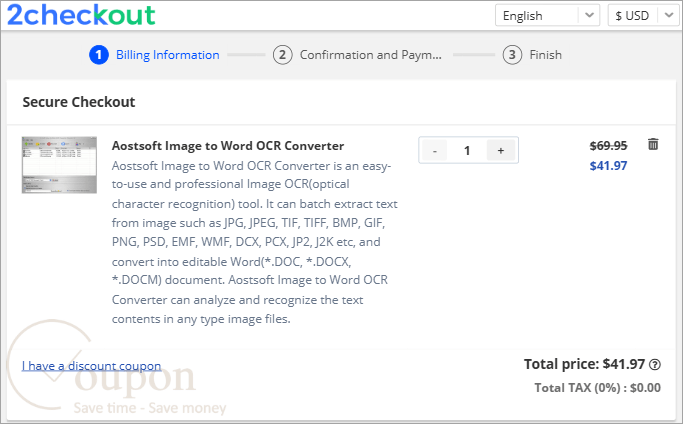Decrease quantity with the minus button

[x=434, y=150]
